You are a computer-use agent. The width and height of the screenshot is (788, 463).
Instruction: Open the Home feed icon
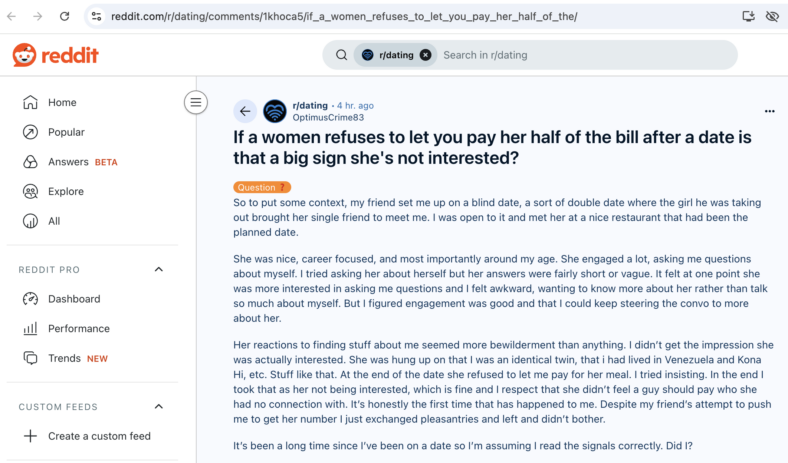pos(30,102)
